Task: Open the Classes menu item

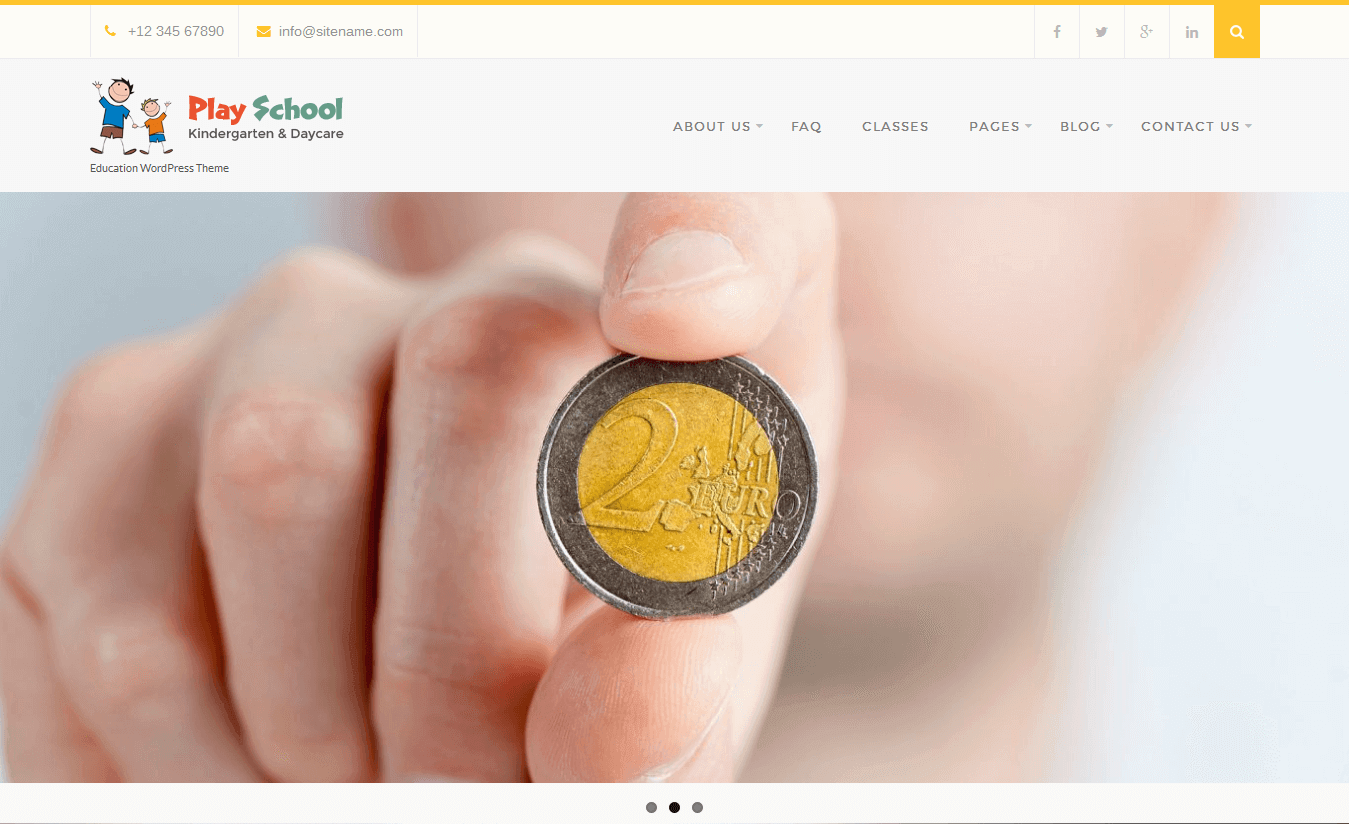Action: tap(895, 126)
